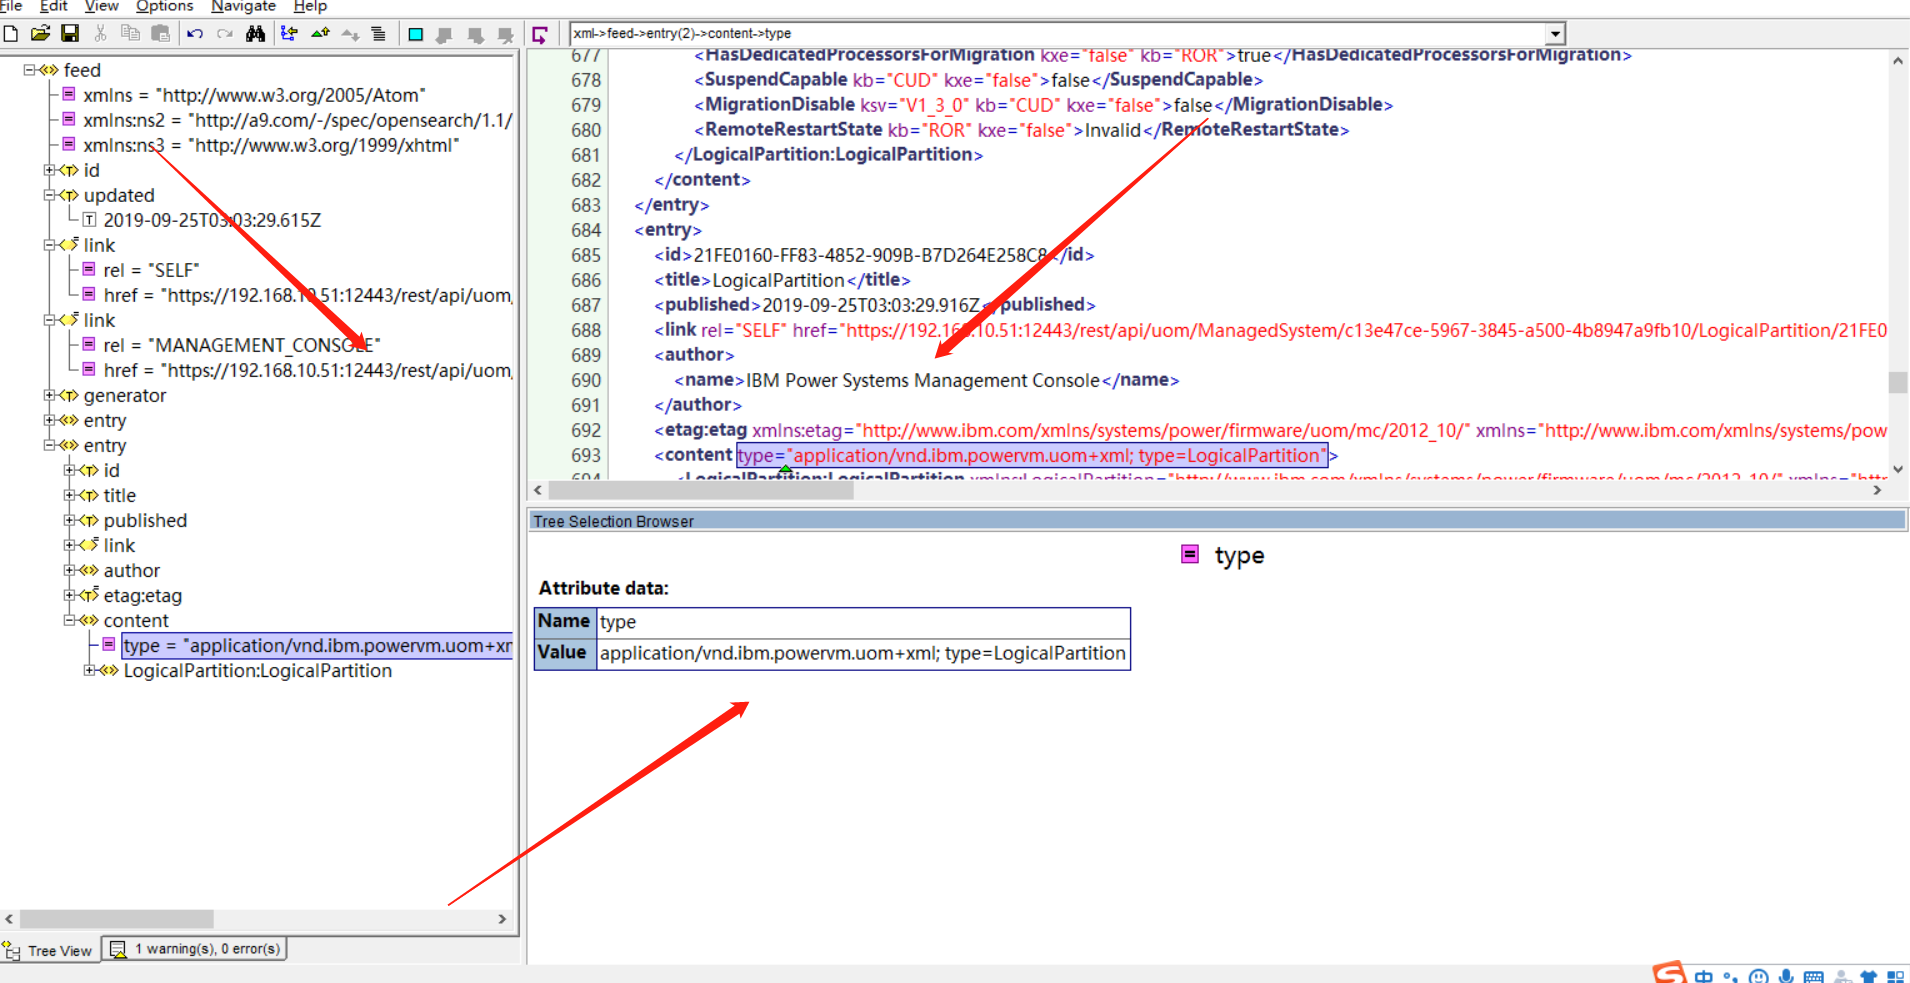Select the highlighted type attribute in tree
The height and width of the screenshot is (983, 1910).
pyautogui.click(x=317, y=646)
